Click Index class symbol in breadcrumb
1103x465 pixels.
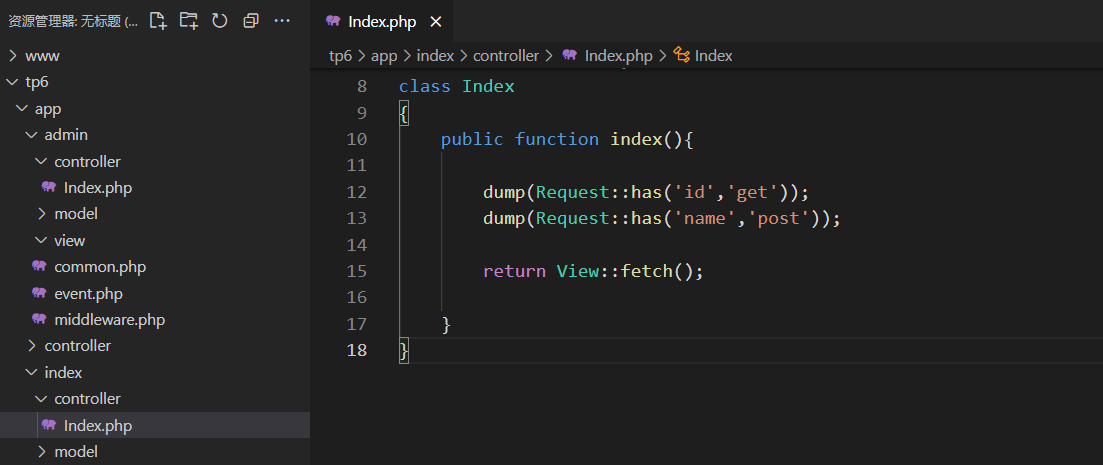713,56
